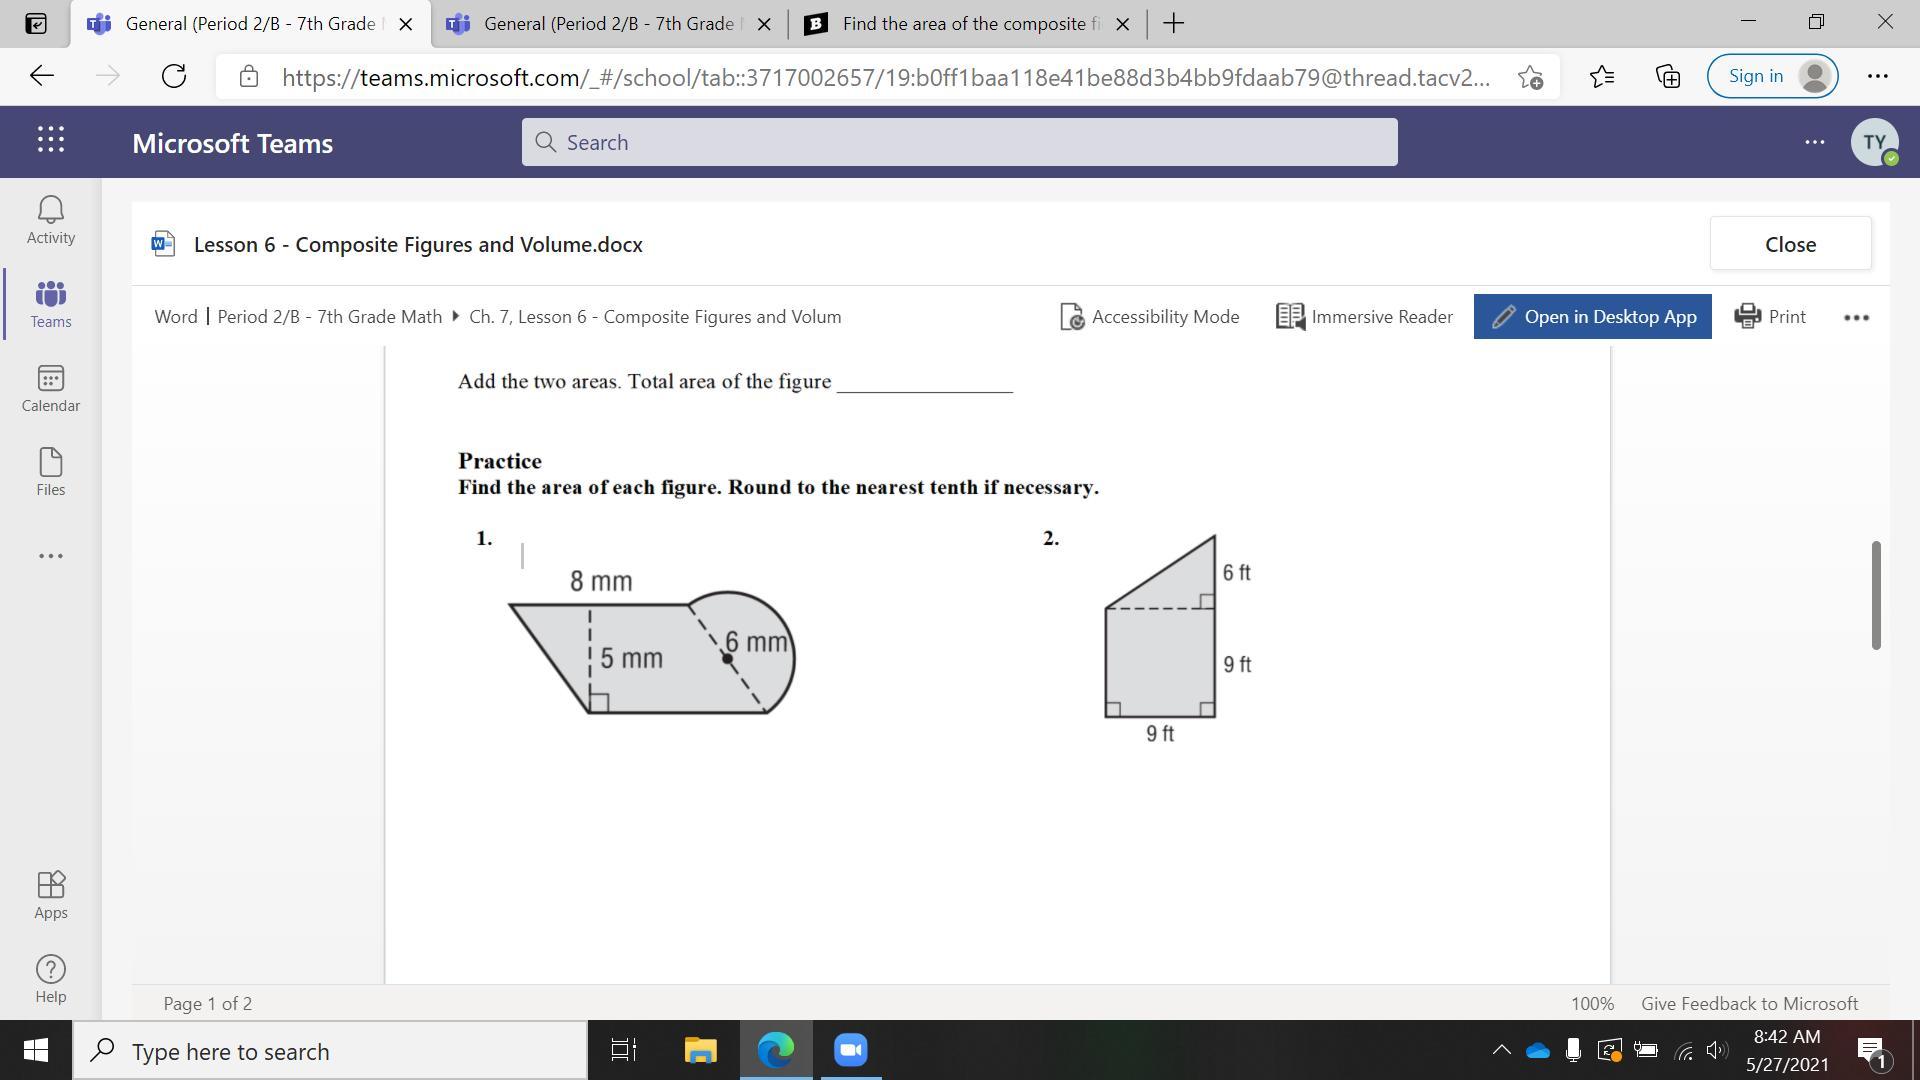Click the browser refresh icon
The image size is (1920, 1080).
(174, 76)
